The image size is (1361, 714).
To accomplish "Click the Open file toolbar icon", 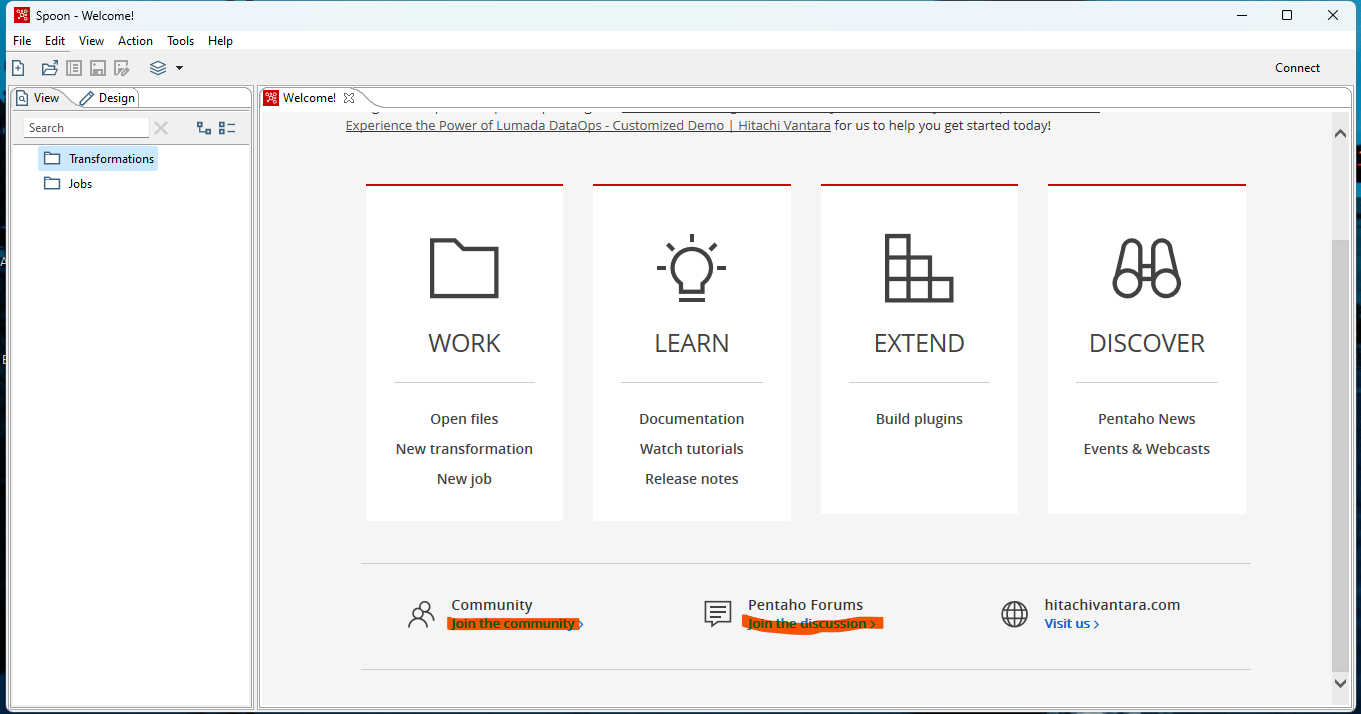I will (49, 68).
